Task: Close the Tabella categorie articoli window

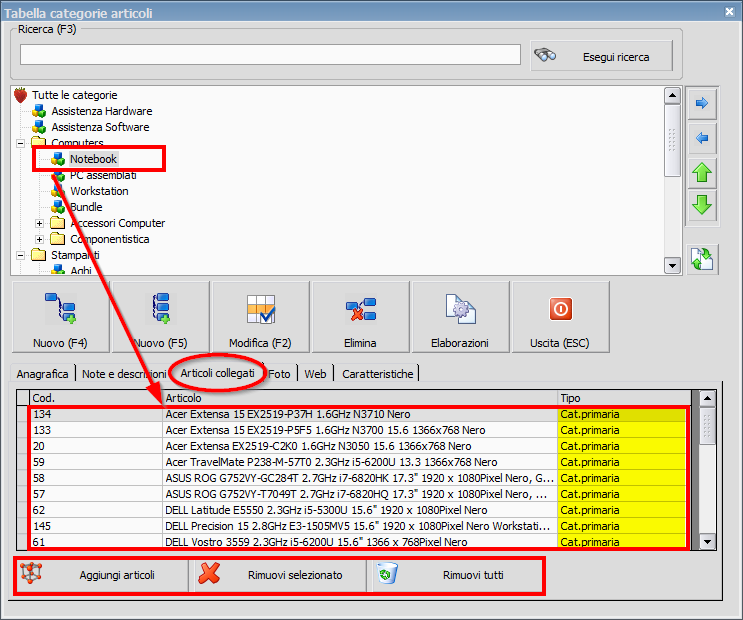Action: (x=729, y=12)
